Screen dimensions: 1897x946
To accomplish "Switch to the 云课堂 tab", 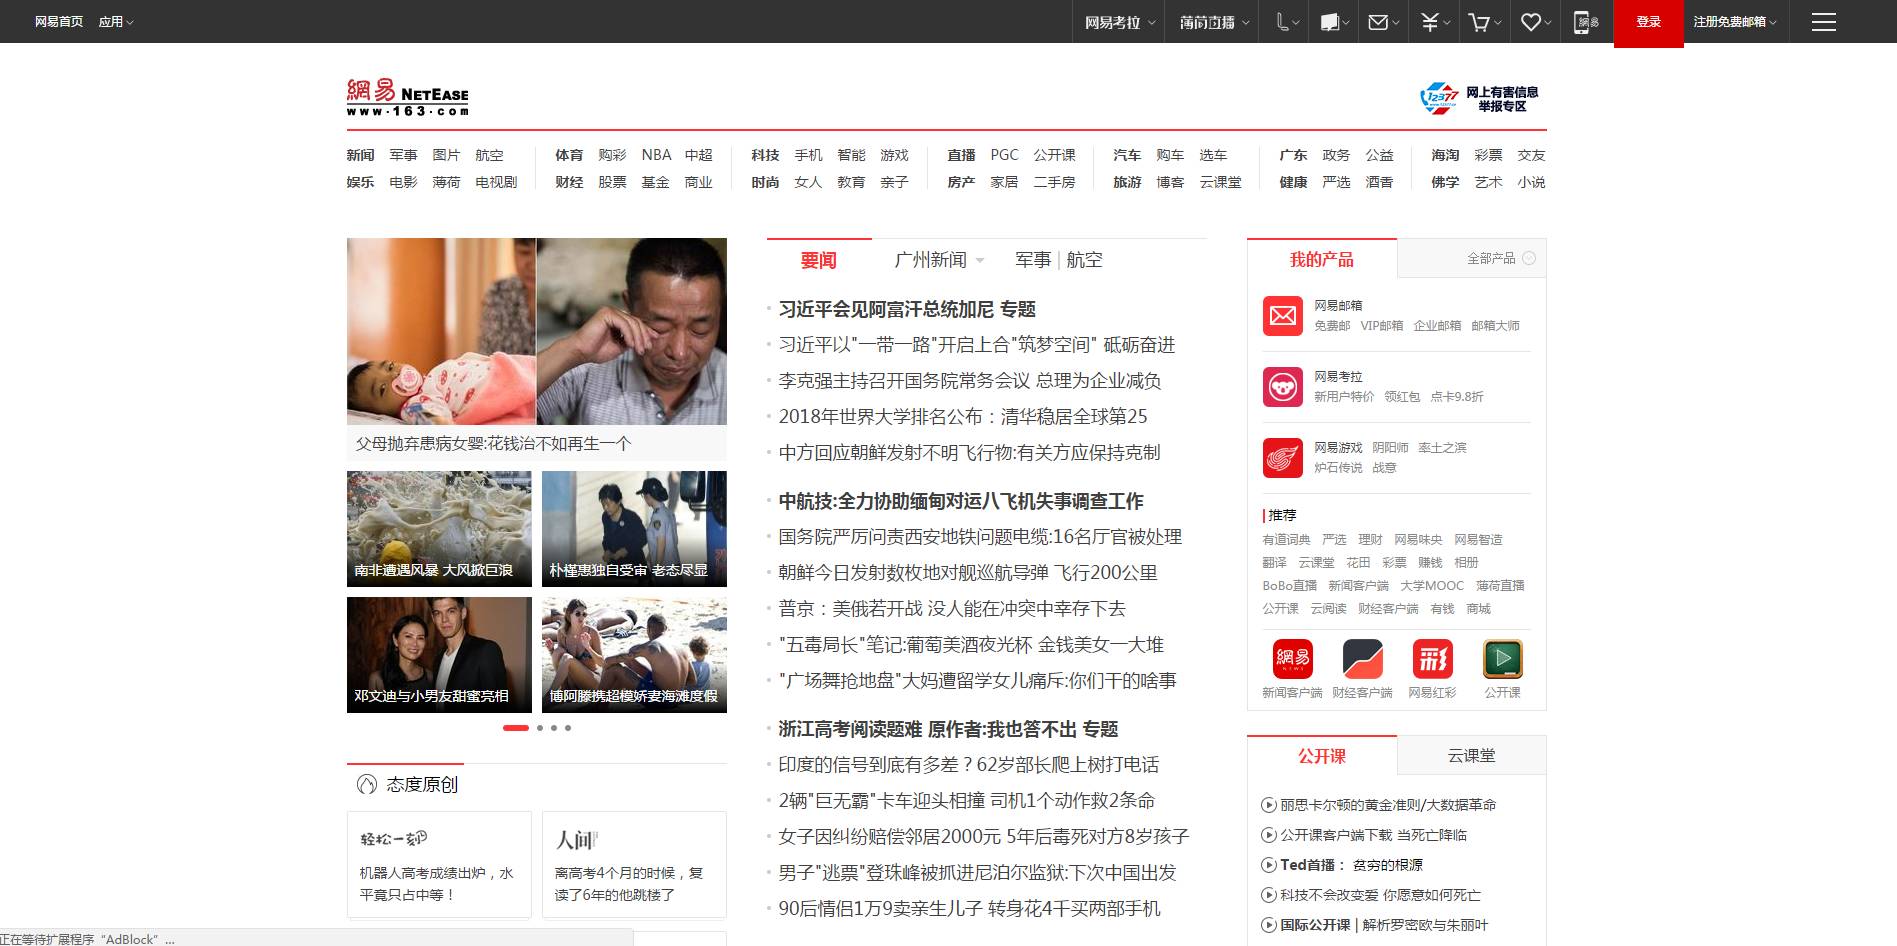I will click(1472, 755).
